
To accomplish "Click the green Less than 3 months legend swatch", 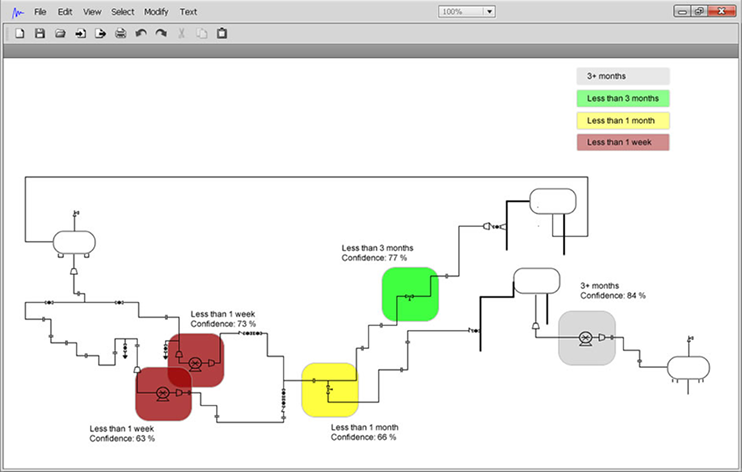I will 623,98.
